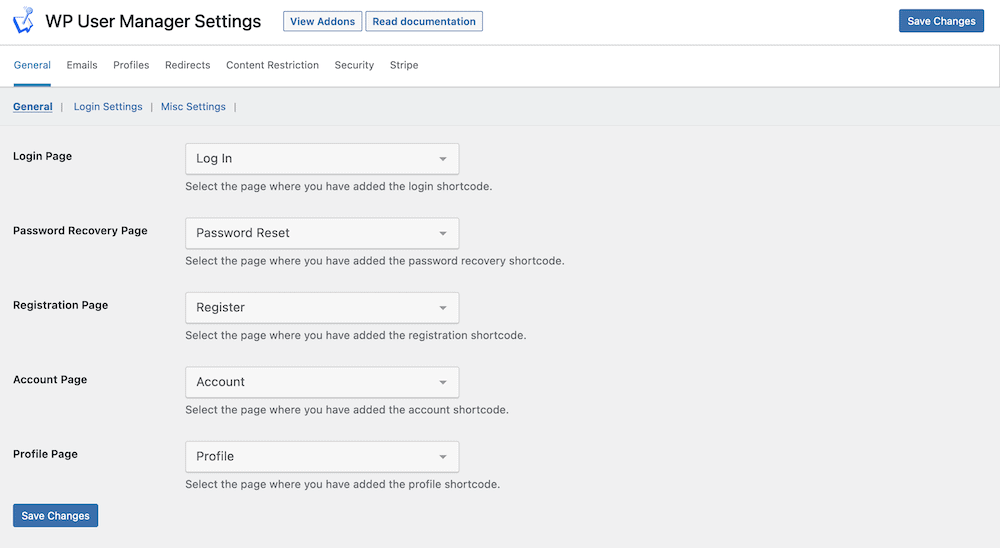
Task: Select the Content Restriction tab
Action: click(272, 65)
